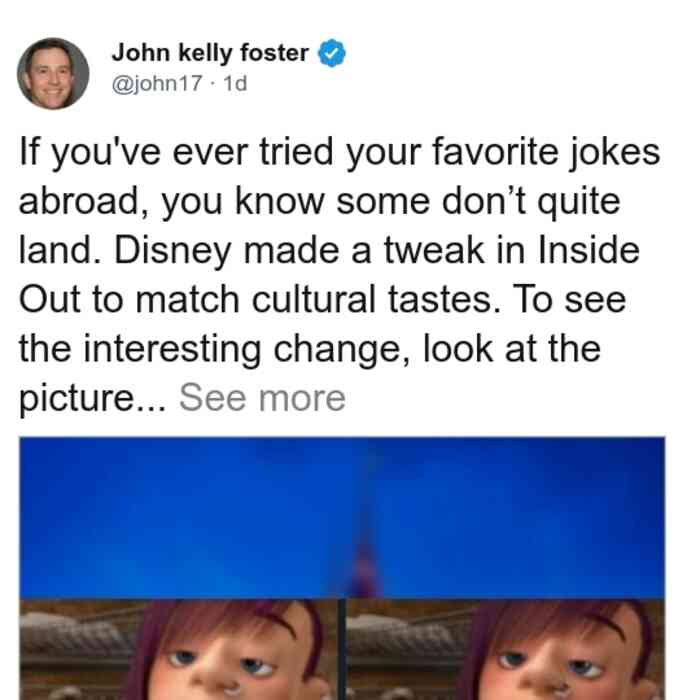Screen dimensions: 700x700
Task: Click the word "Disney" in the post text
Action: 173,251
